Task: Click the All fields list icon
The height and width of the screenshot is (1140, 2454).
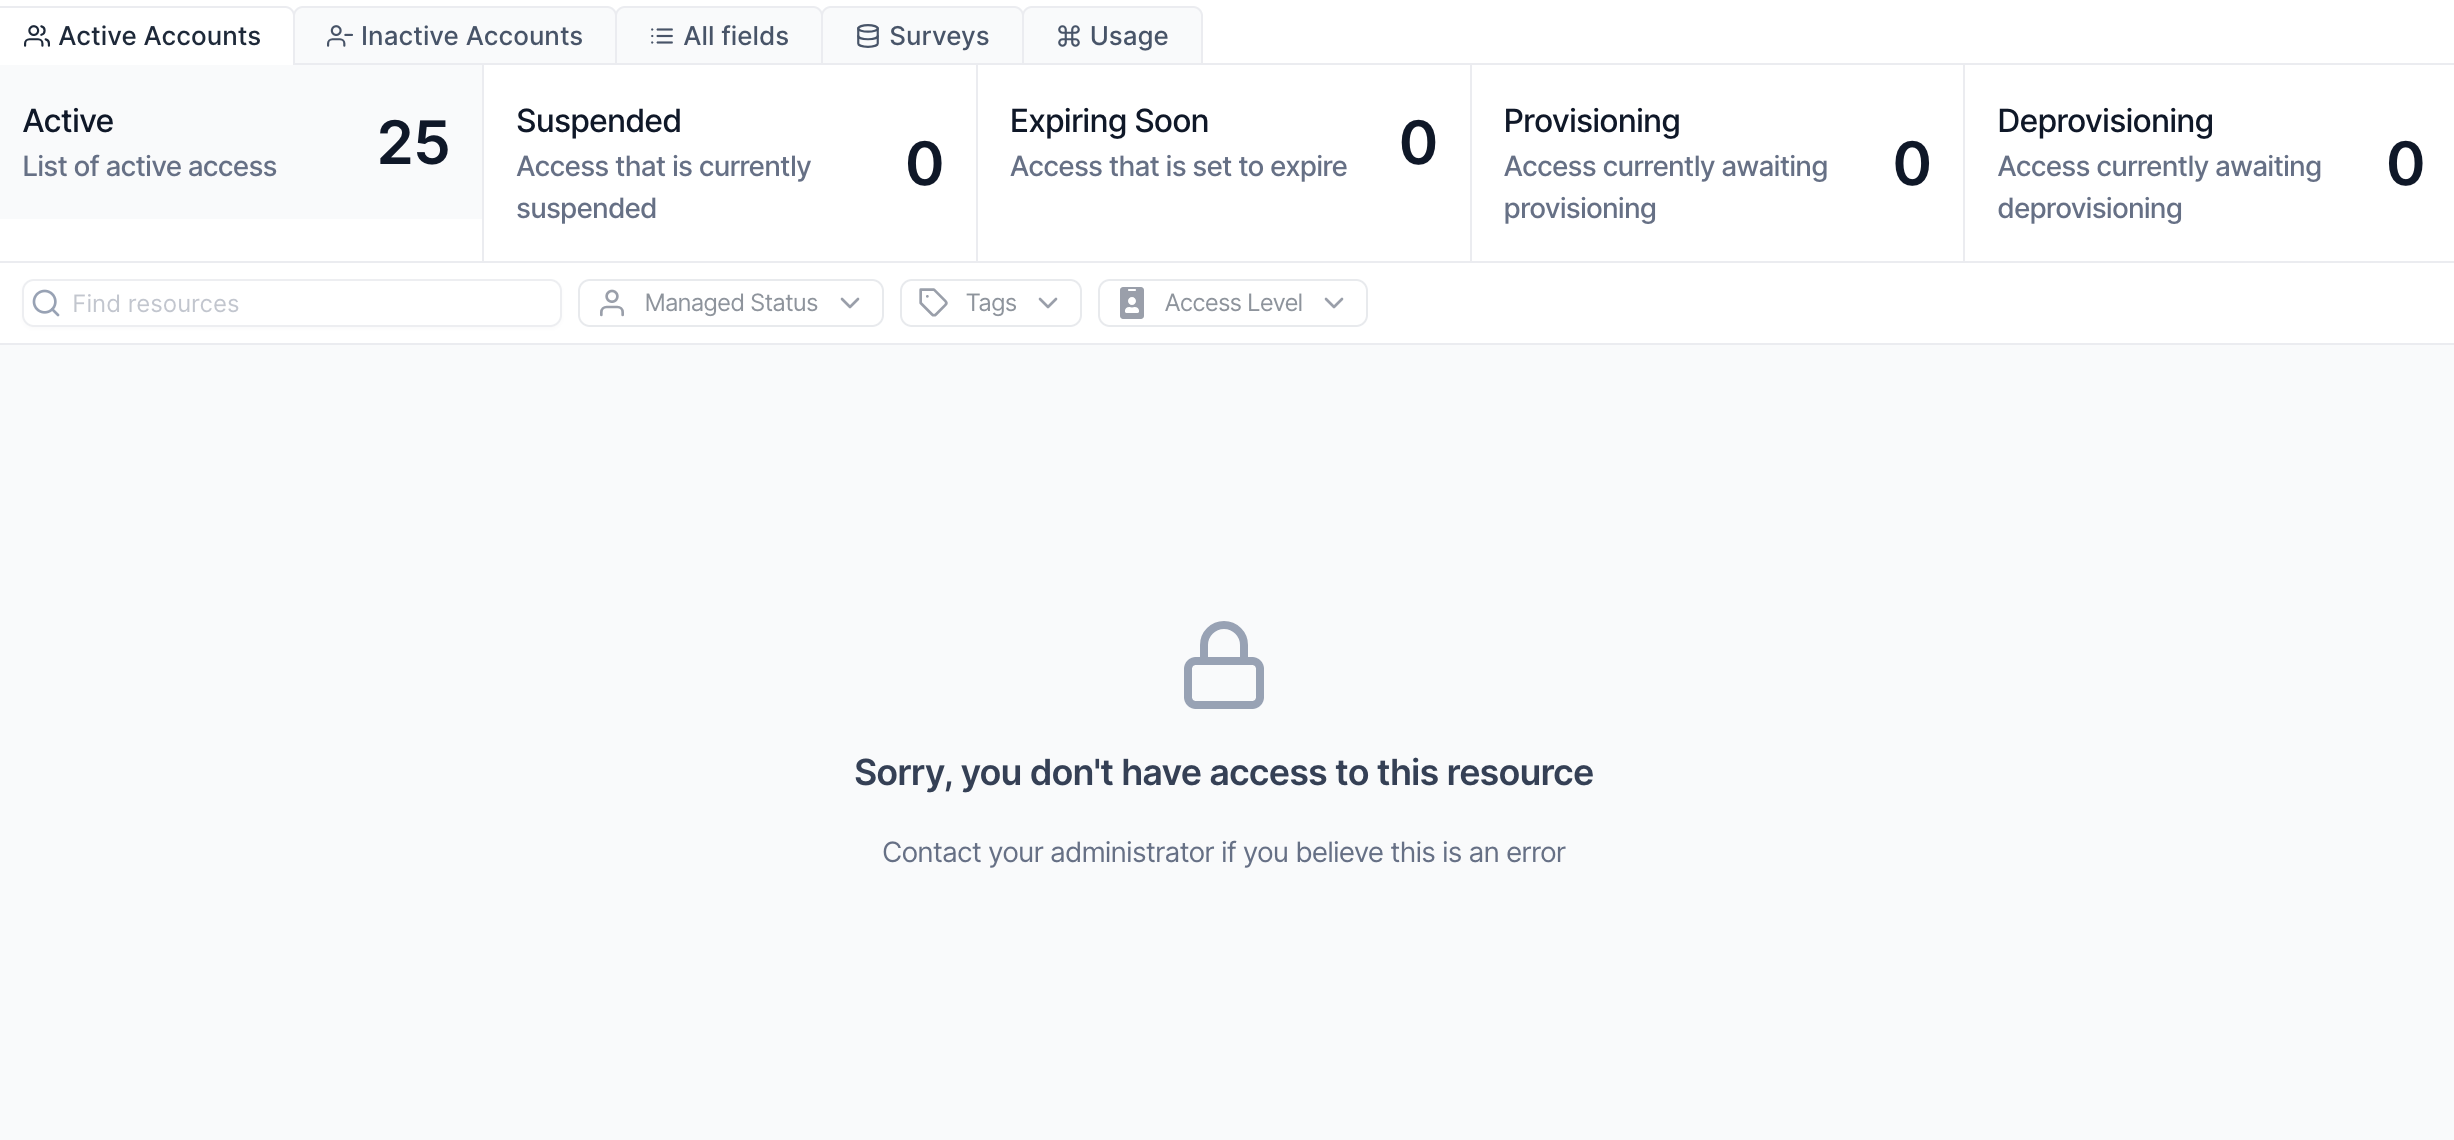Action: [661, 36]
